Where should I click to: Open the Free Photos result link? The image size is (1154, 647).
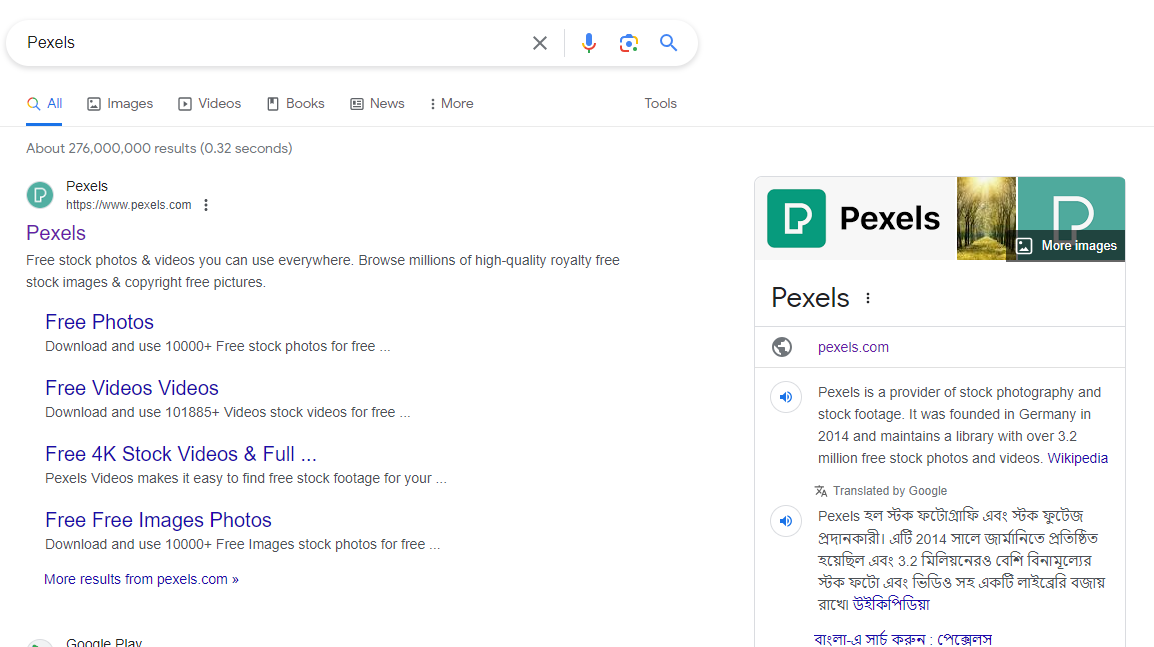[x=99, y=322]
